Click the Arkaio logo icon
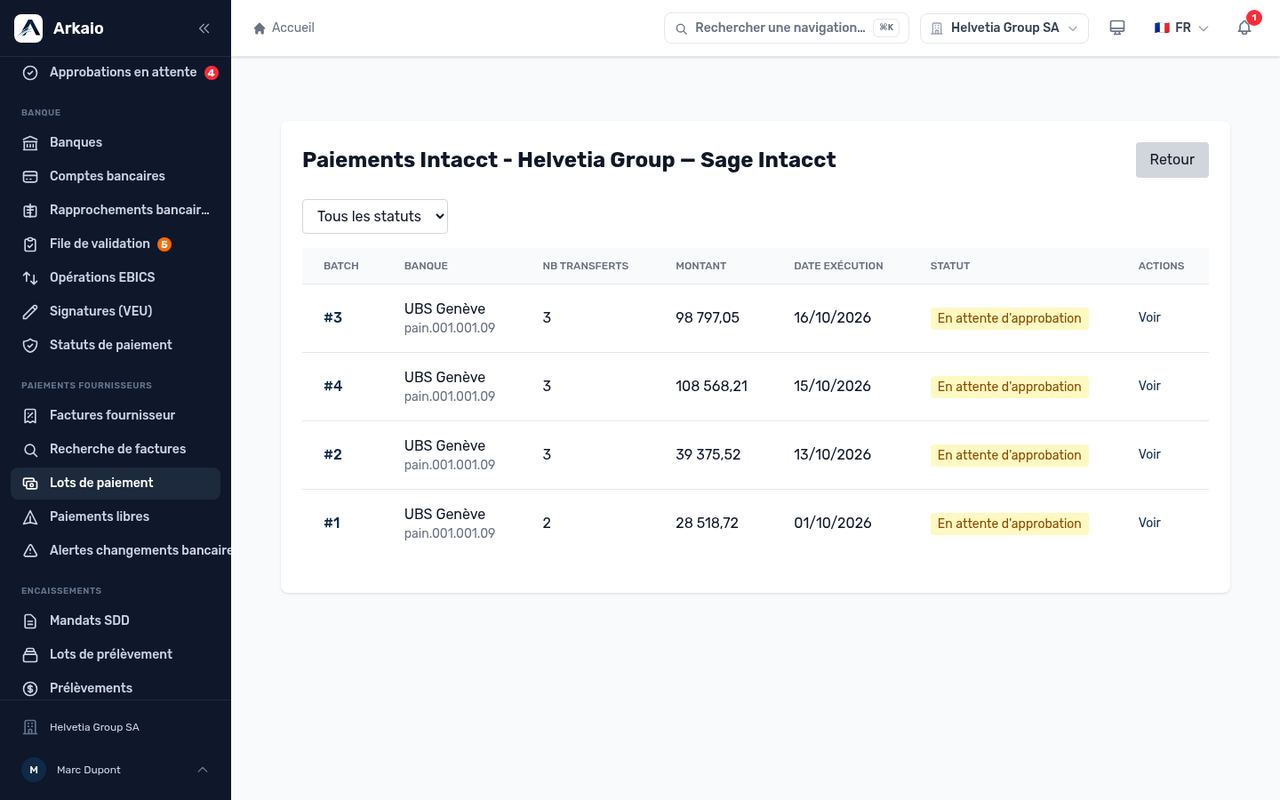The height and width of the screenshot is (800, 1280). (x=28, y=28)
